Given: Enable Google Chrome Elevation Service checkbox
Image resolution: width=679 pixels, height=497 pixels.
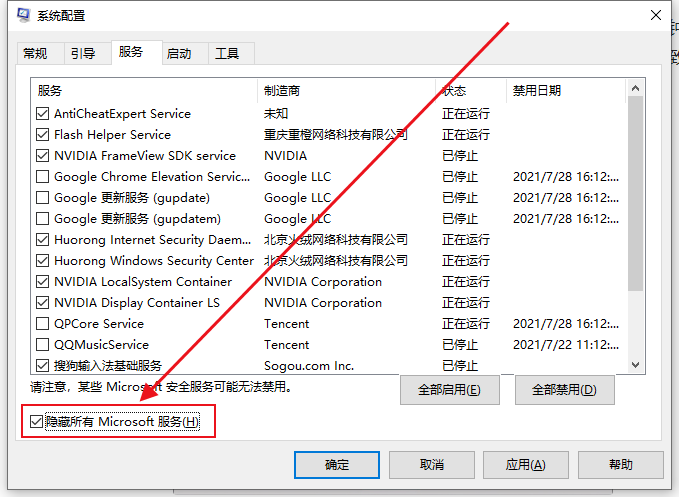Looking at the screenshot, I should (x=42, y=177).
